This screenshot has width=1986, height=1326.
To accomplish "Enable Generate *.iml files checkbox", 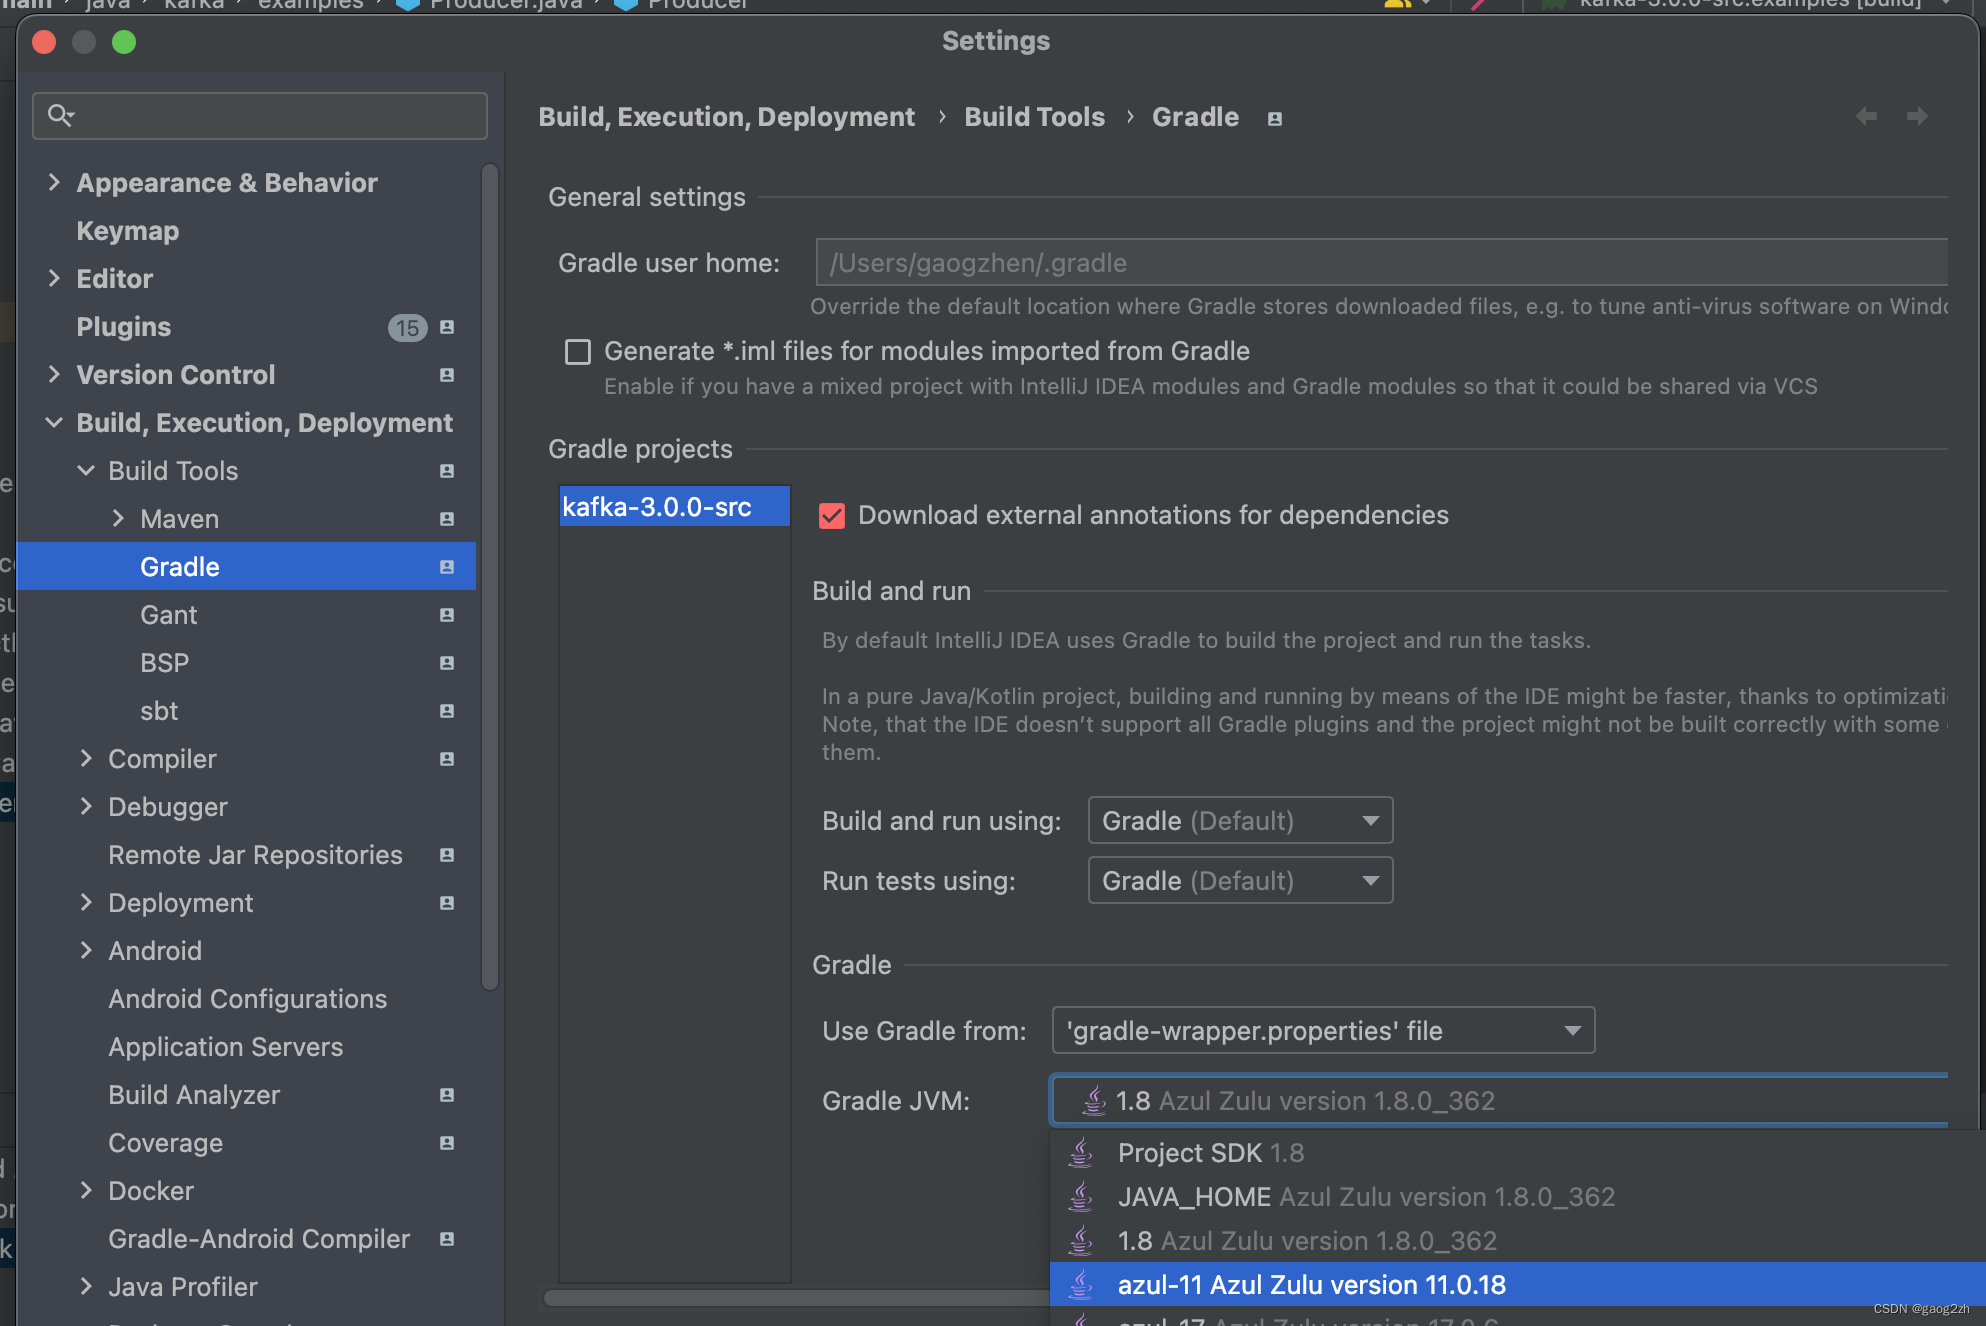I will tap(578, 352).
